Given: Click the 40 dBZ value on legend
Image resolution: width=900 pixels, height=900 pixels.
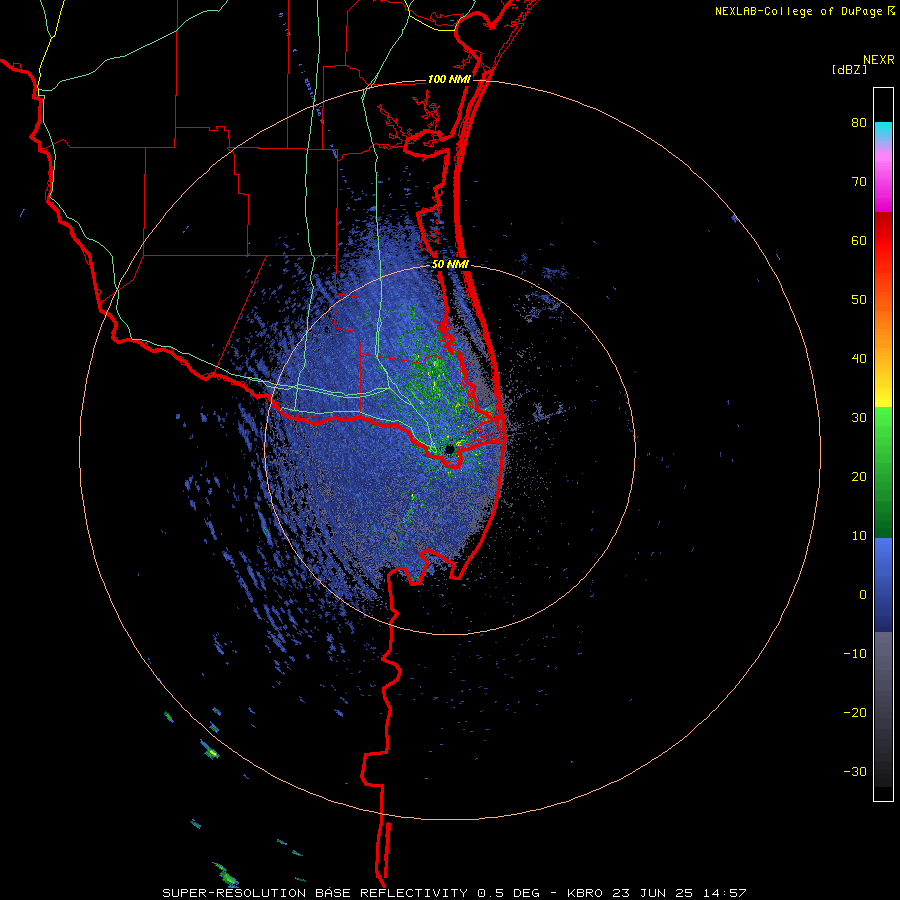Looking at the screenshot, I should (859, 359).
